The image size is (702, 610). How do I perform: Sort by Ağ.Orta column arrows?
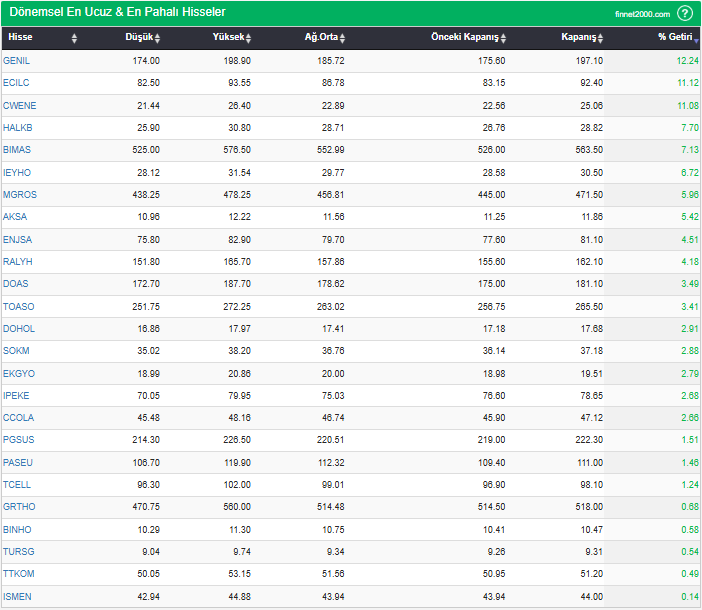[x=342, y=38]
